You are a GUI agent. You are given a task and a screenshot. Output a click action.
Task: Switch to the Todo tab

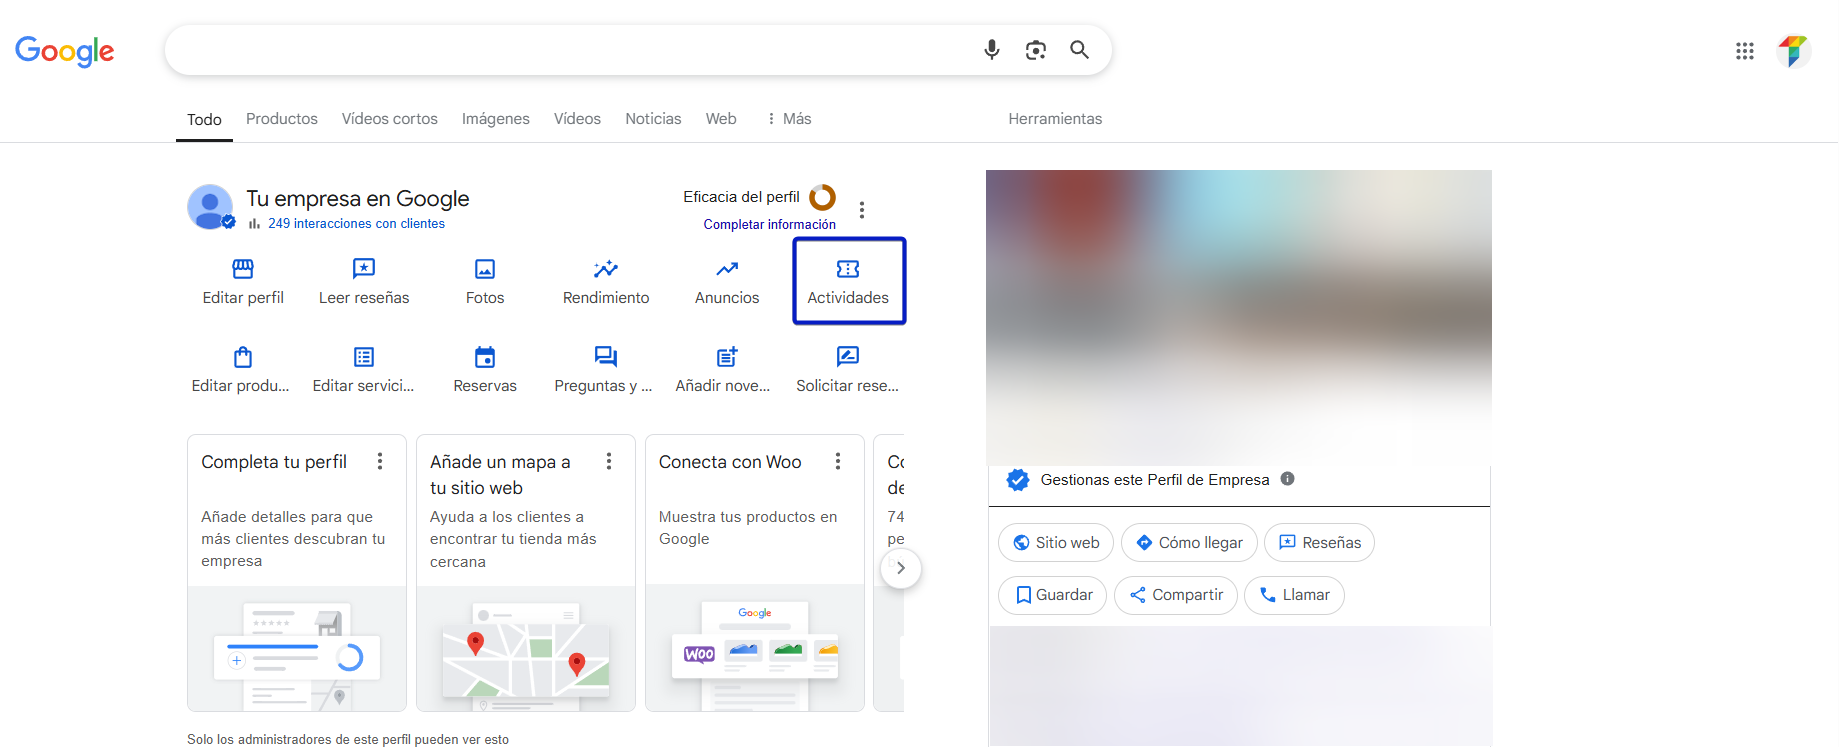click(x=204, y=120)
